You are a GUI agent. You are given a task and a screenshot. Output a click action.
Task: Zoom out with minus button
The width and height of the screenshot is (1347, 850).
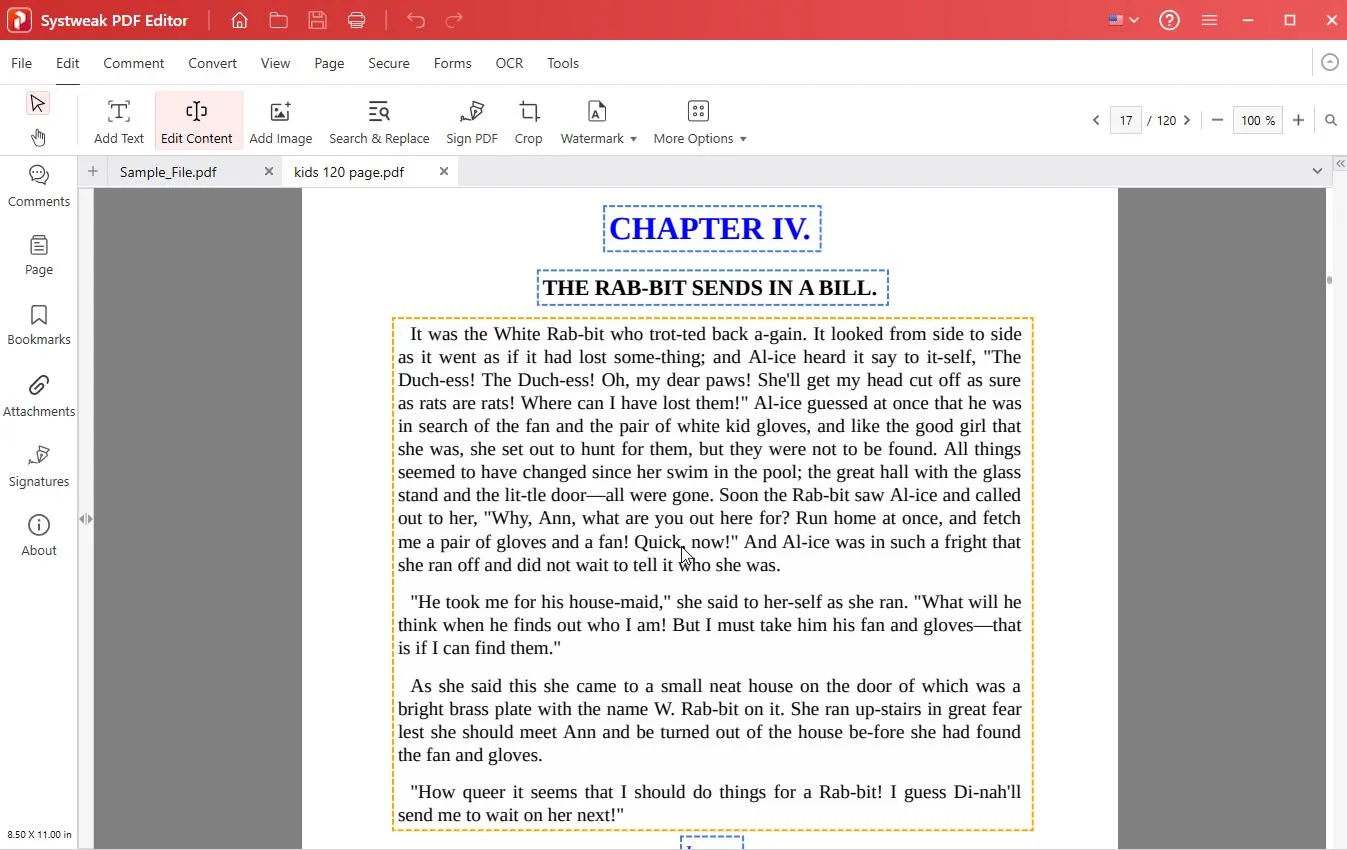1217,120
